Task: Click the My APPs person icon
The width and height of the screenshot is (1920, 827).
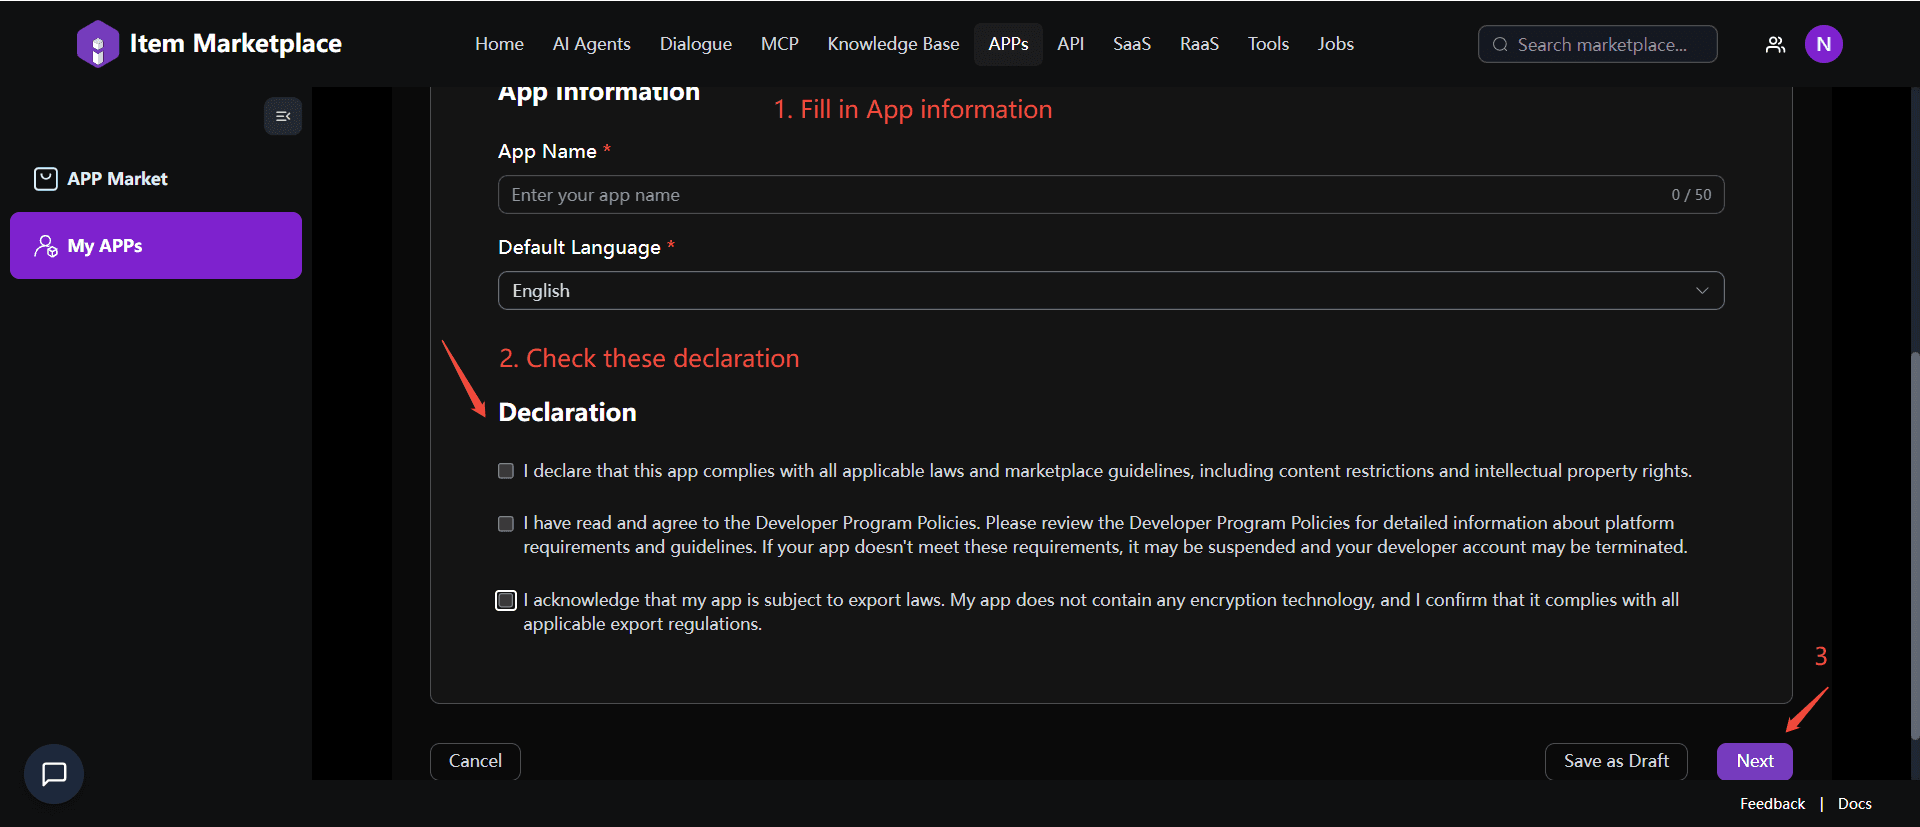Action: pos(46,246)
